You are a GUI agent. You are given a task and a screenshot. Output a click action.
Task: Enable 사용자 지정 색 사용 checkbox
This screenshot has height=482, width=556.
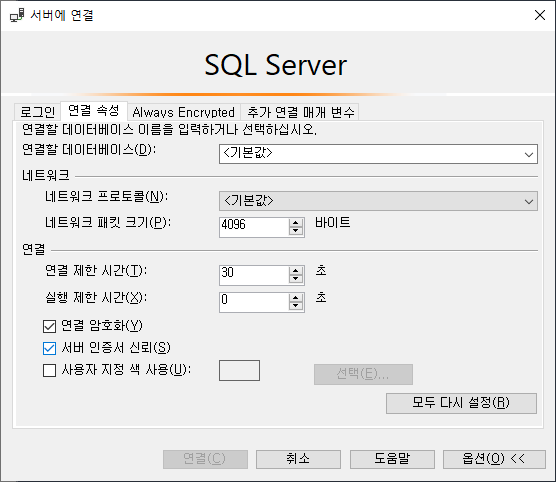[x=49, y=370]
